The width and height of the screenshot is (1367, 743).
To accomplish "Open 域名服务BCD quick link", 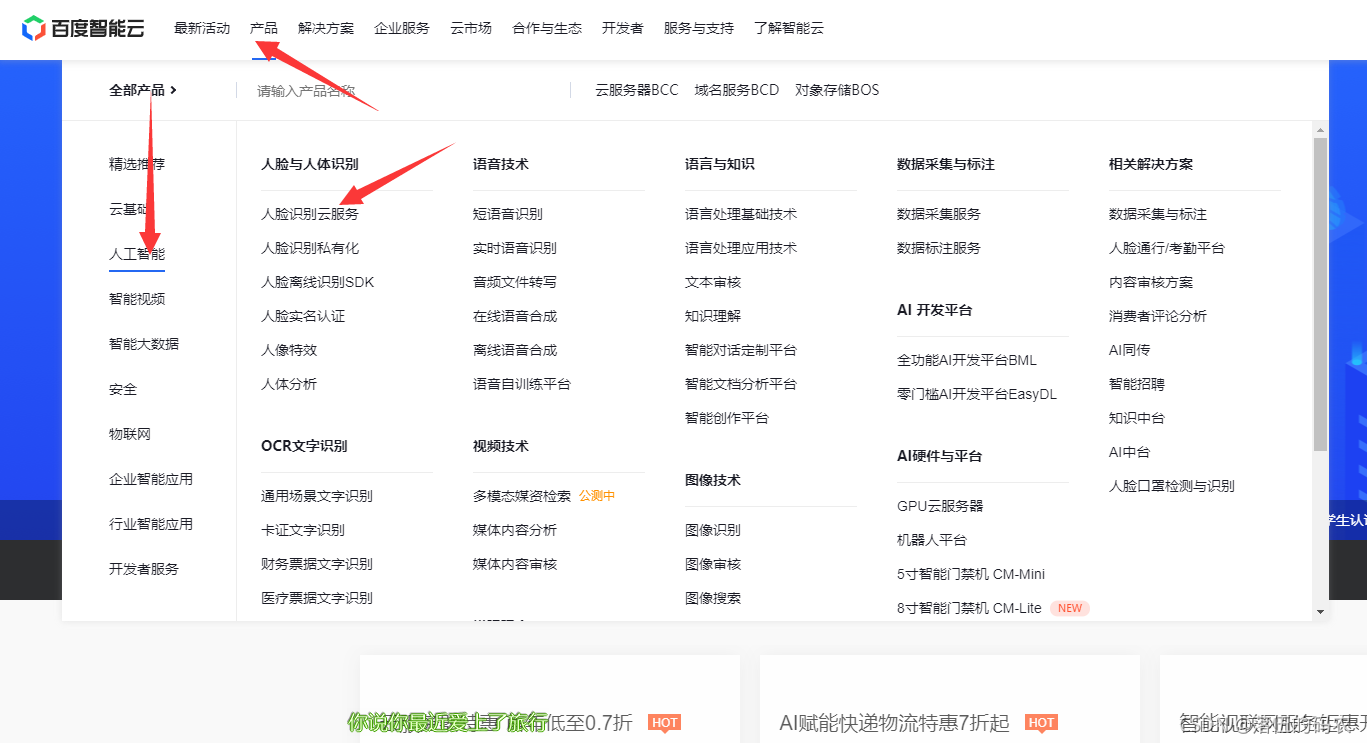I will [737, 90].
